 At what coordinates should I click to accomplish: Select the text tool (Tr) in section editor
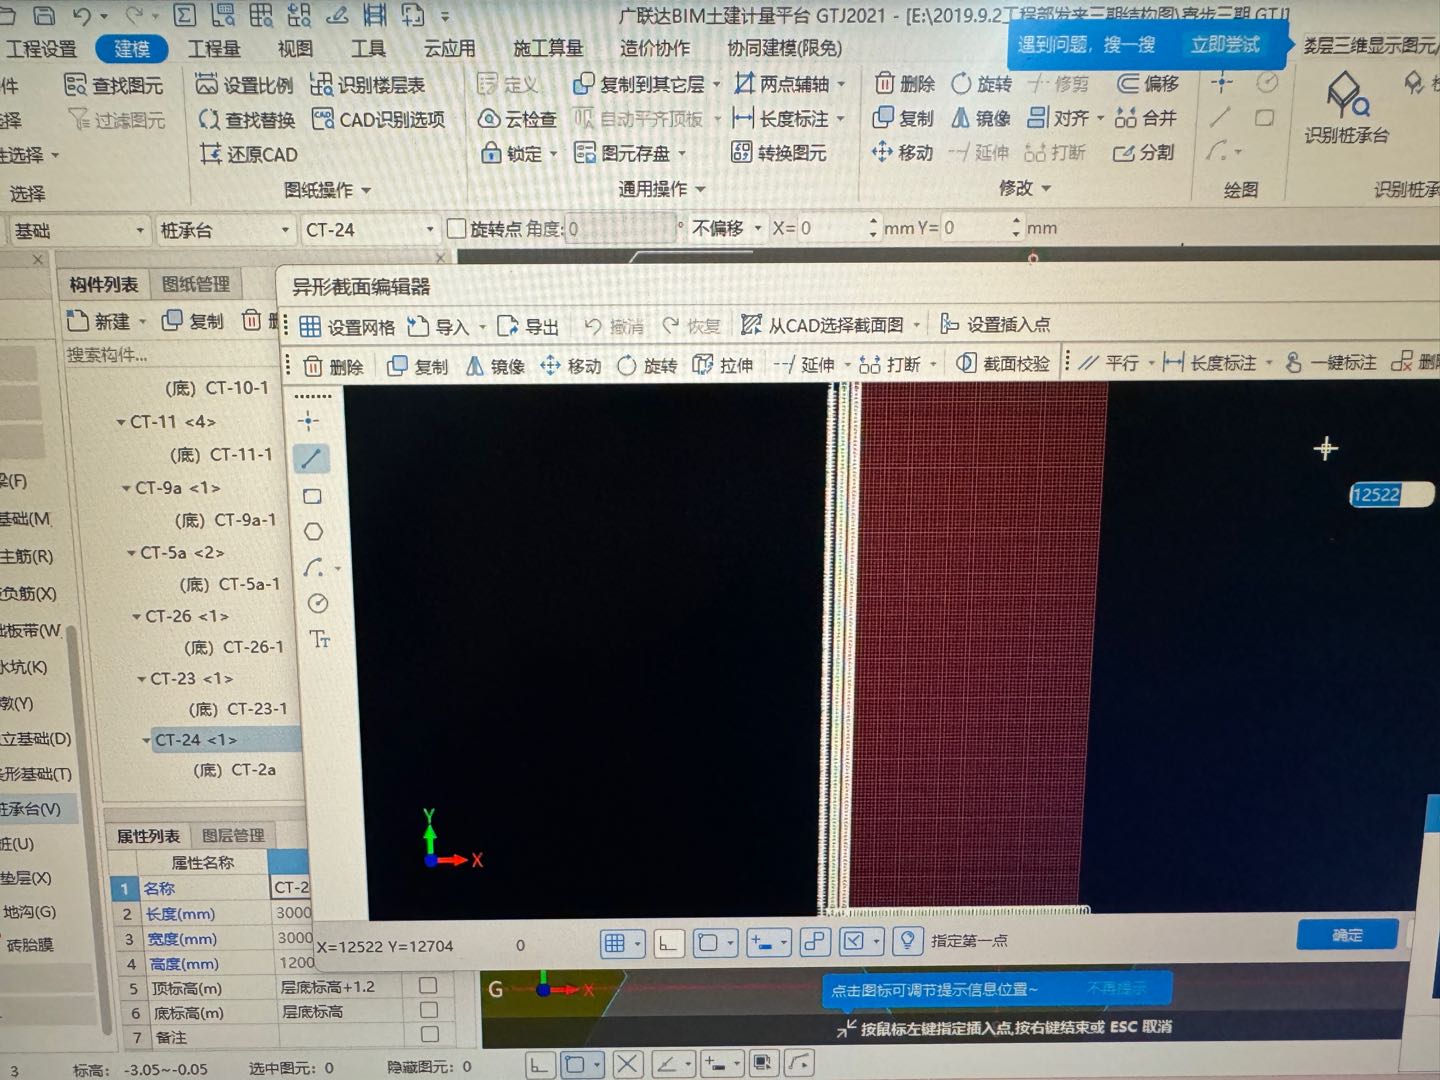320,639
